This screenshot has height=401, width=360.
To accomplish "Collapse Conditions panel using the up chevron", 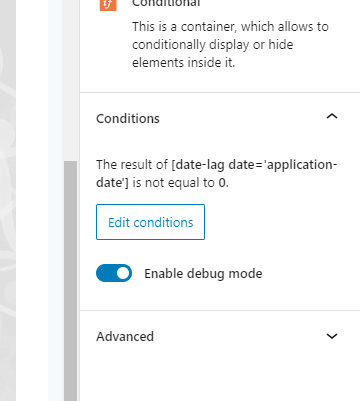I will click(x=332, y=116).
